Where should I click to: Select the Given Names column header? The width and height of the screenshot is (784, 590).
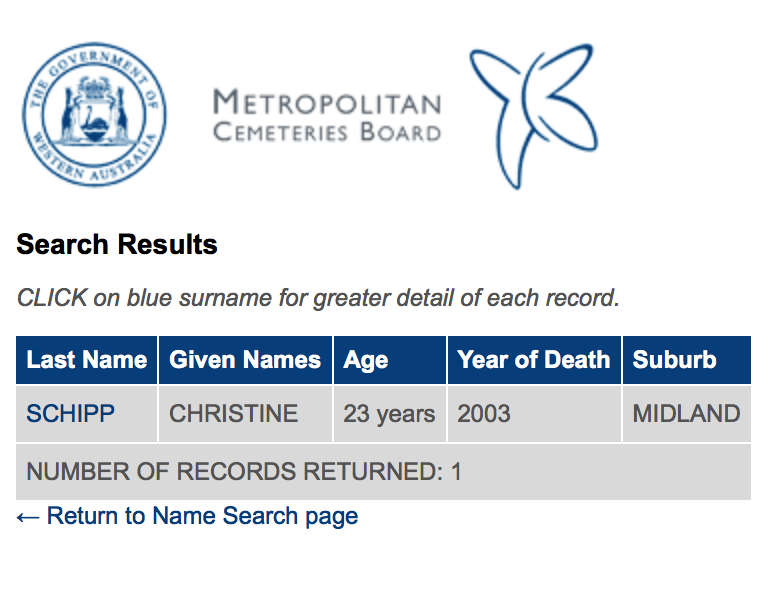pos(245,360)
